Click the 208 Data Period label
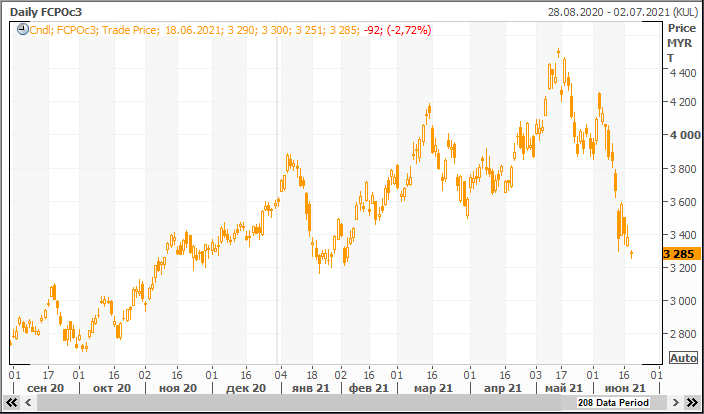Viewport: 704px width, 414px height. tap(612, 402)
